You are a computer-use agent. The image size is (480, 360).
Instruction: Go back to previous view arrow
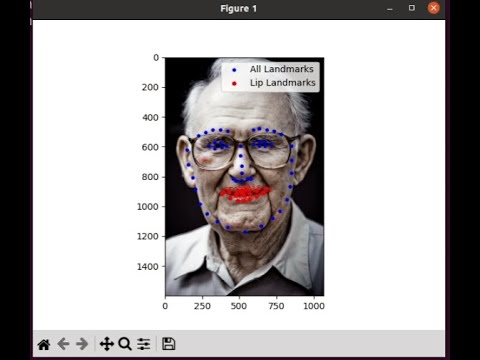63,344
